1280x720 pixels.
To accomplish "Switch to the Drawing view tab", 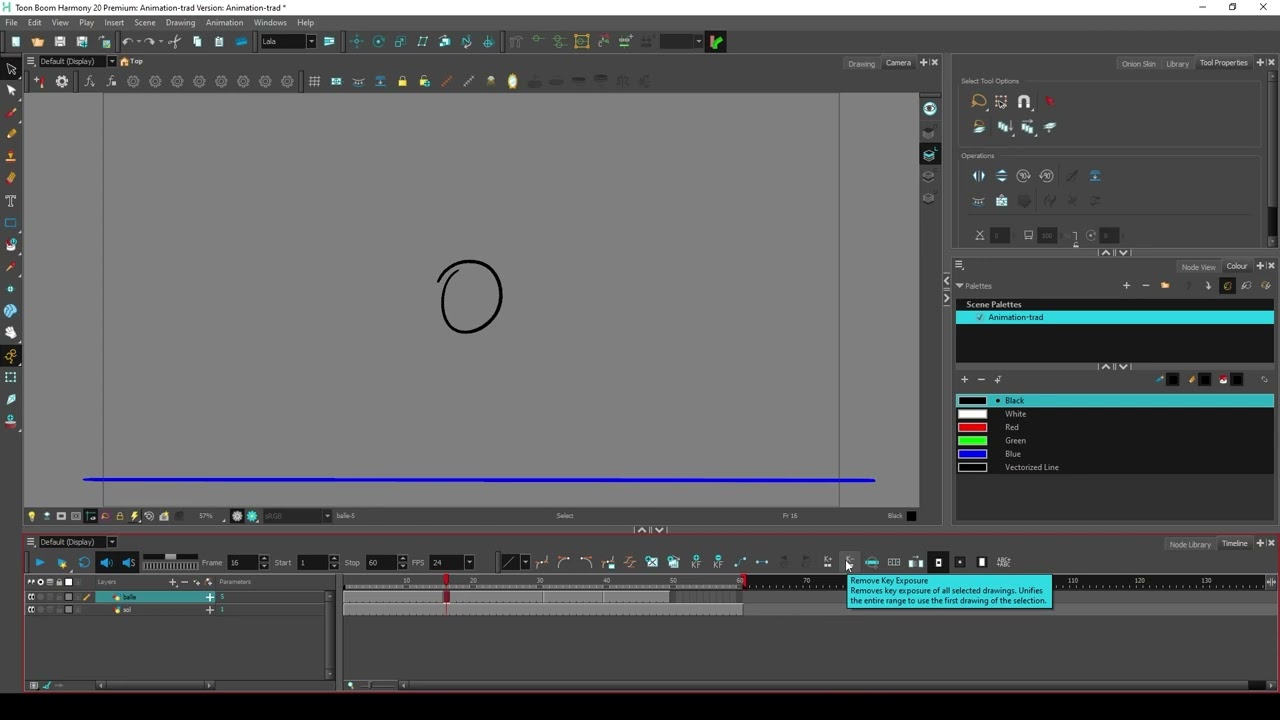I will coord(861,63).
